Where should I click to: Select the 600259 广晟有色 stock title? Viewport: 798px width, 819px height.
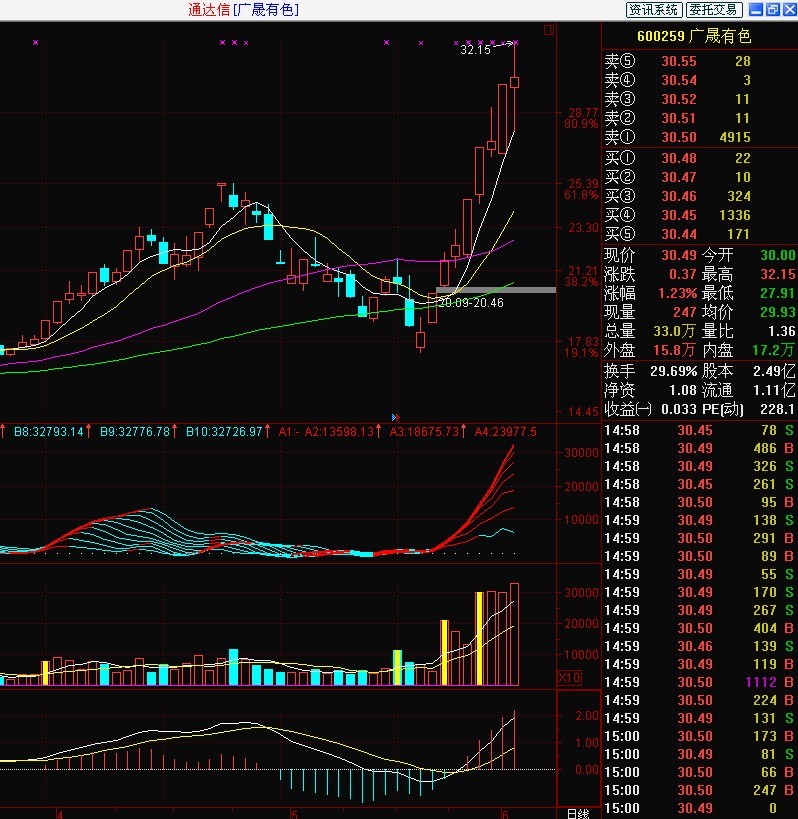pos(694,36)
